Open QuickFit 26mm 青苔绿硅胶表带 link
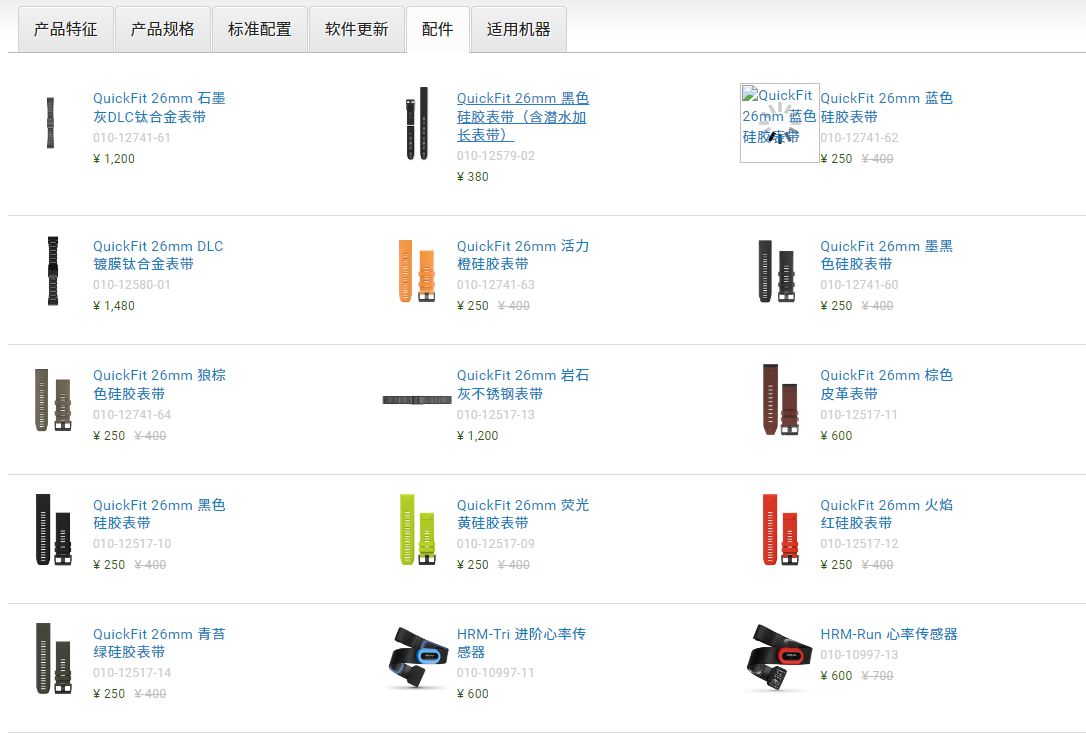The height and width of the screenshot is (735, 1086). click(159, 643)
